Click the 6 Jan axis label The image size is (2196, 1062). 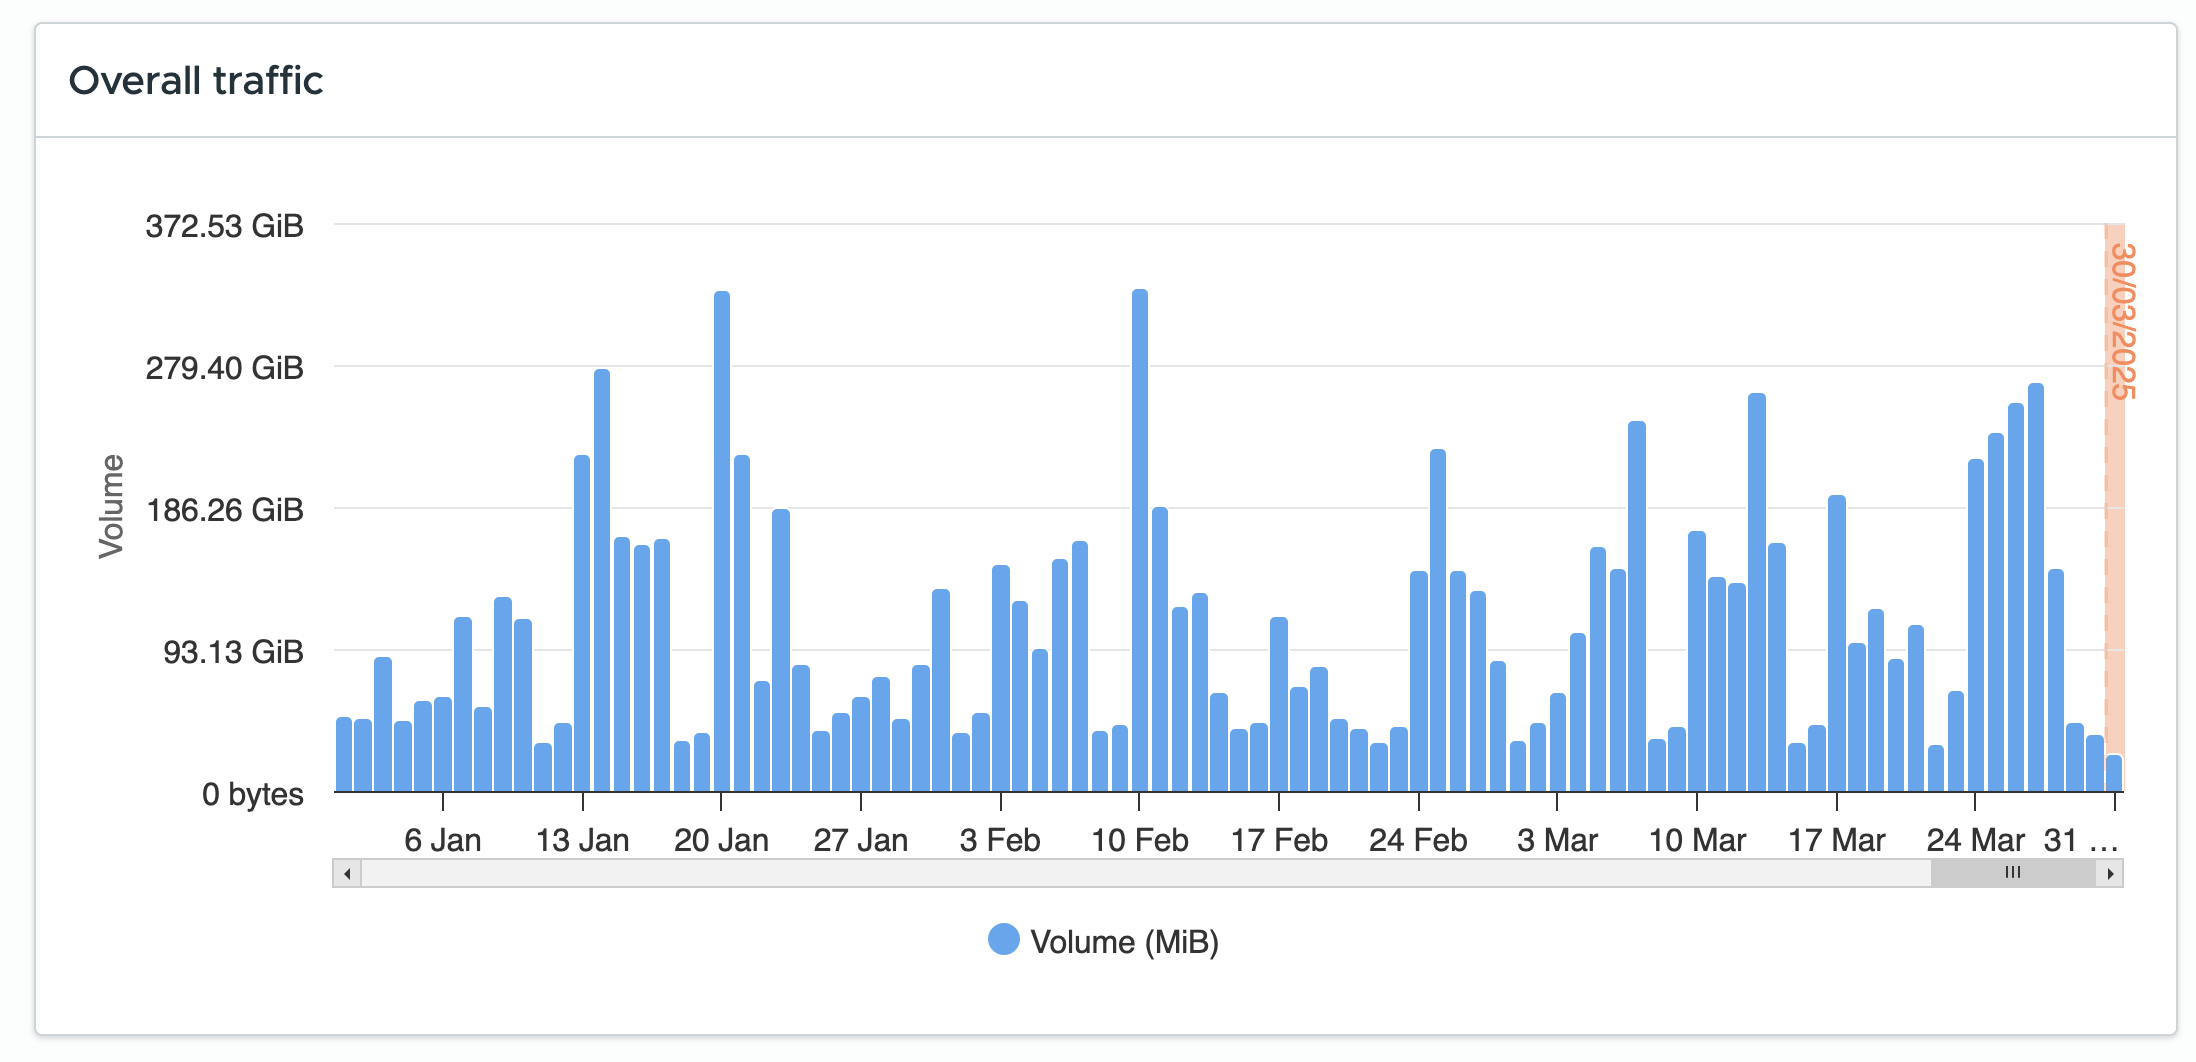(x=442, y=840)
